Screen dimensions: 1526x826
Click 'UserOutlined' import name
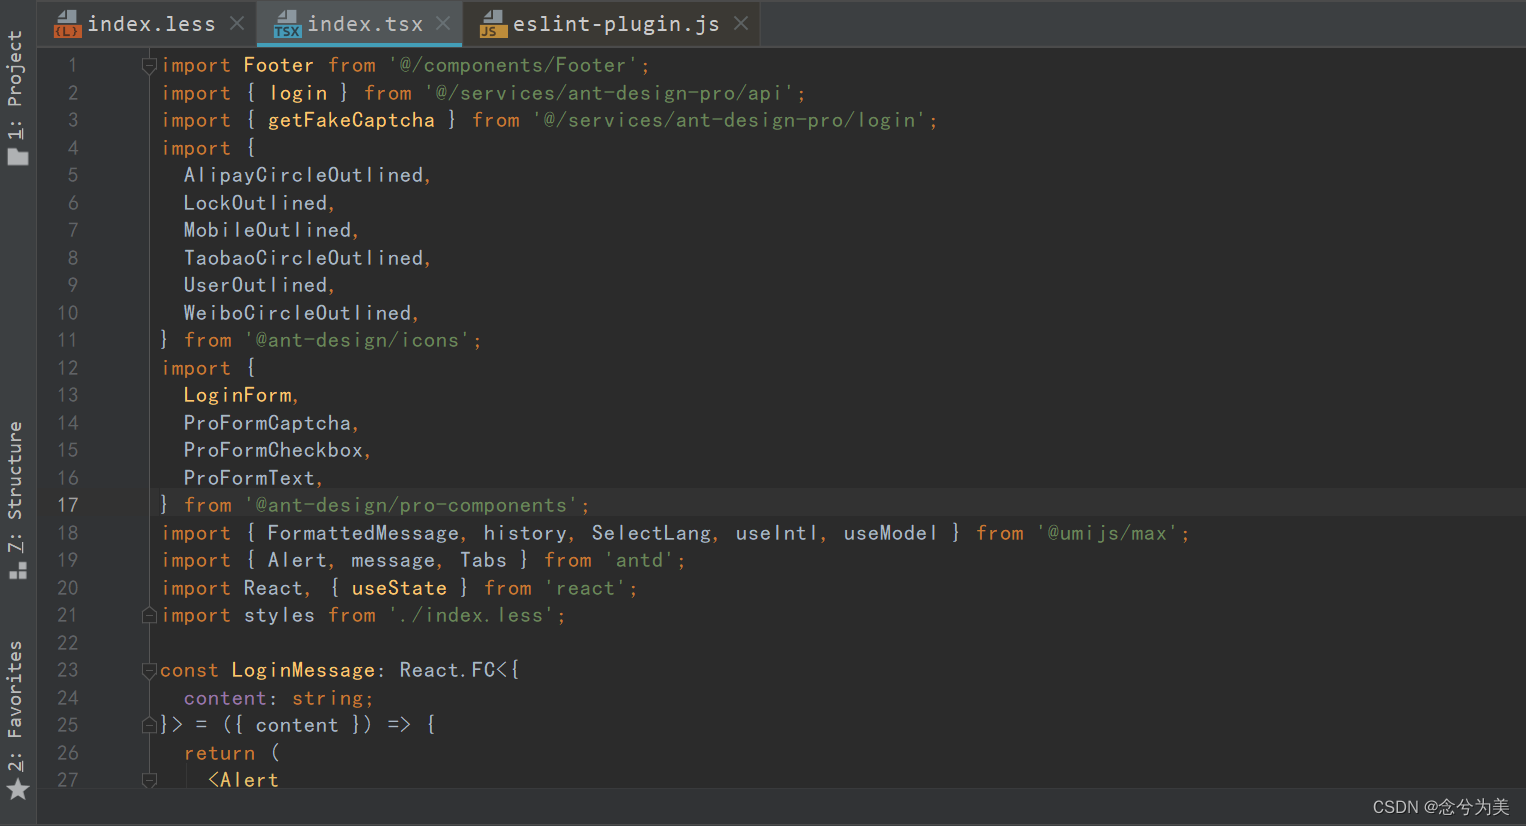(256, 285)
